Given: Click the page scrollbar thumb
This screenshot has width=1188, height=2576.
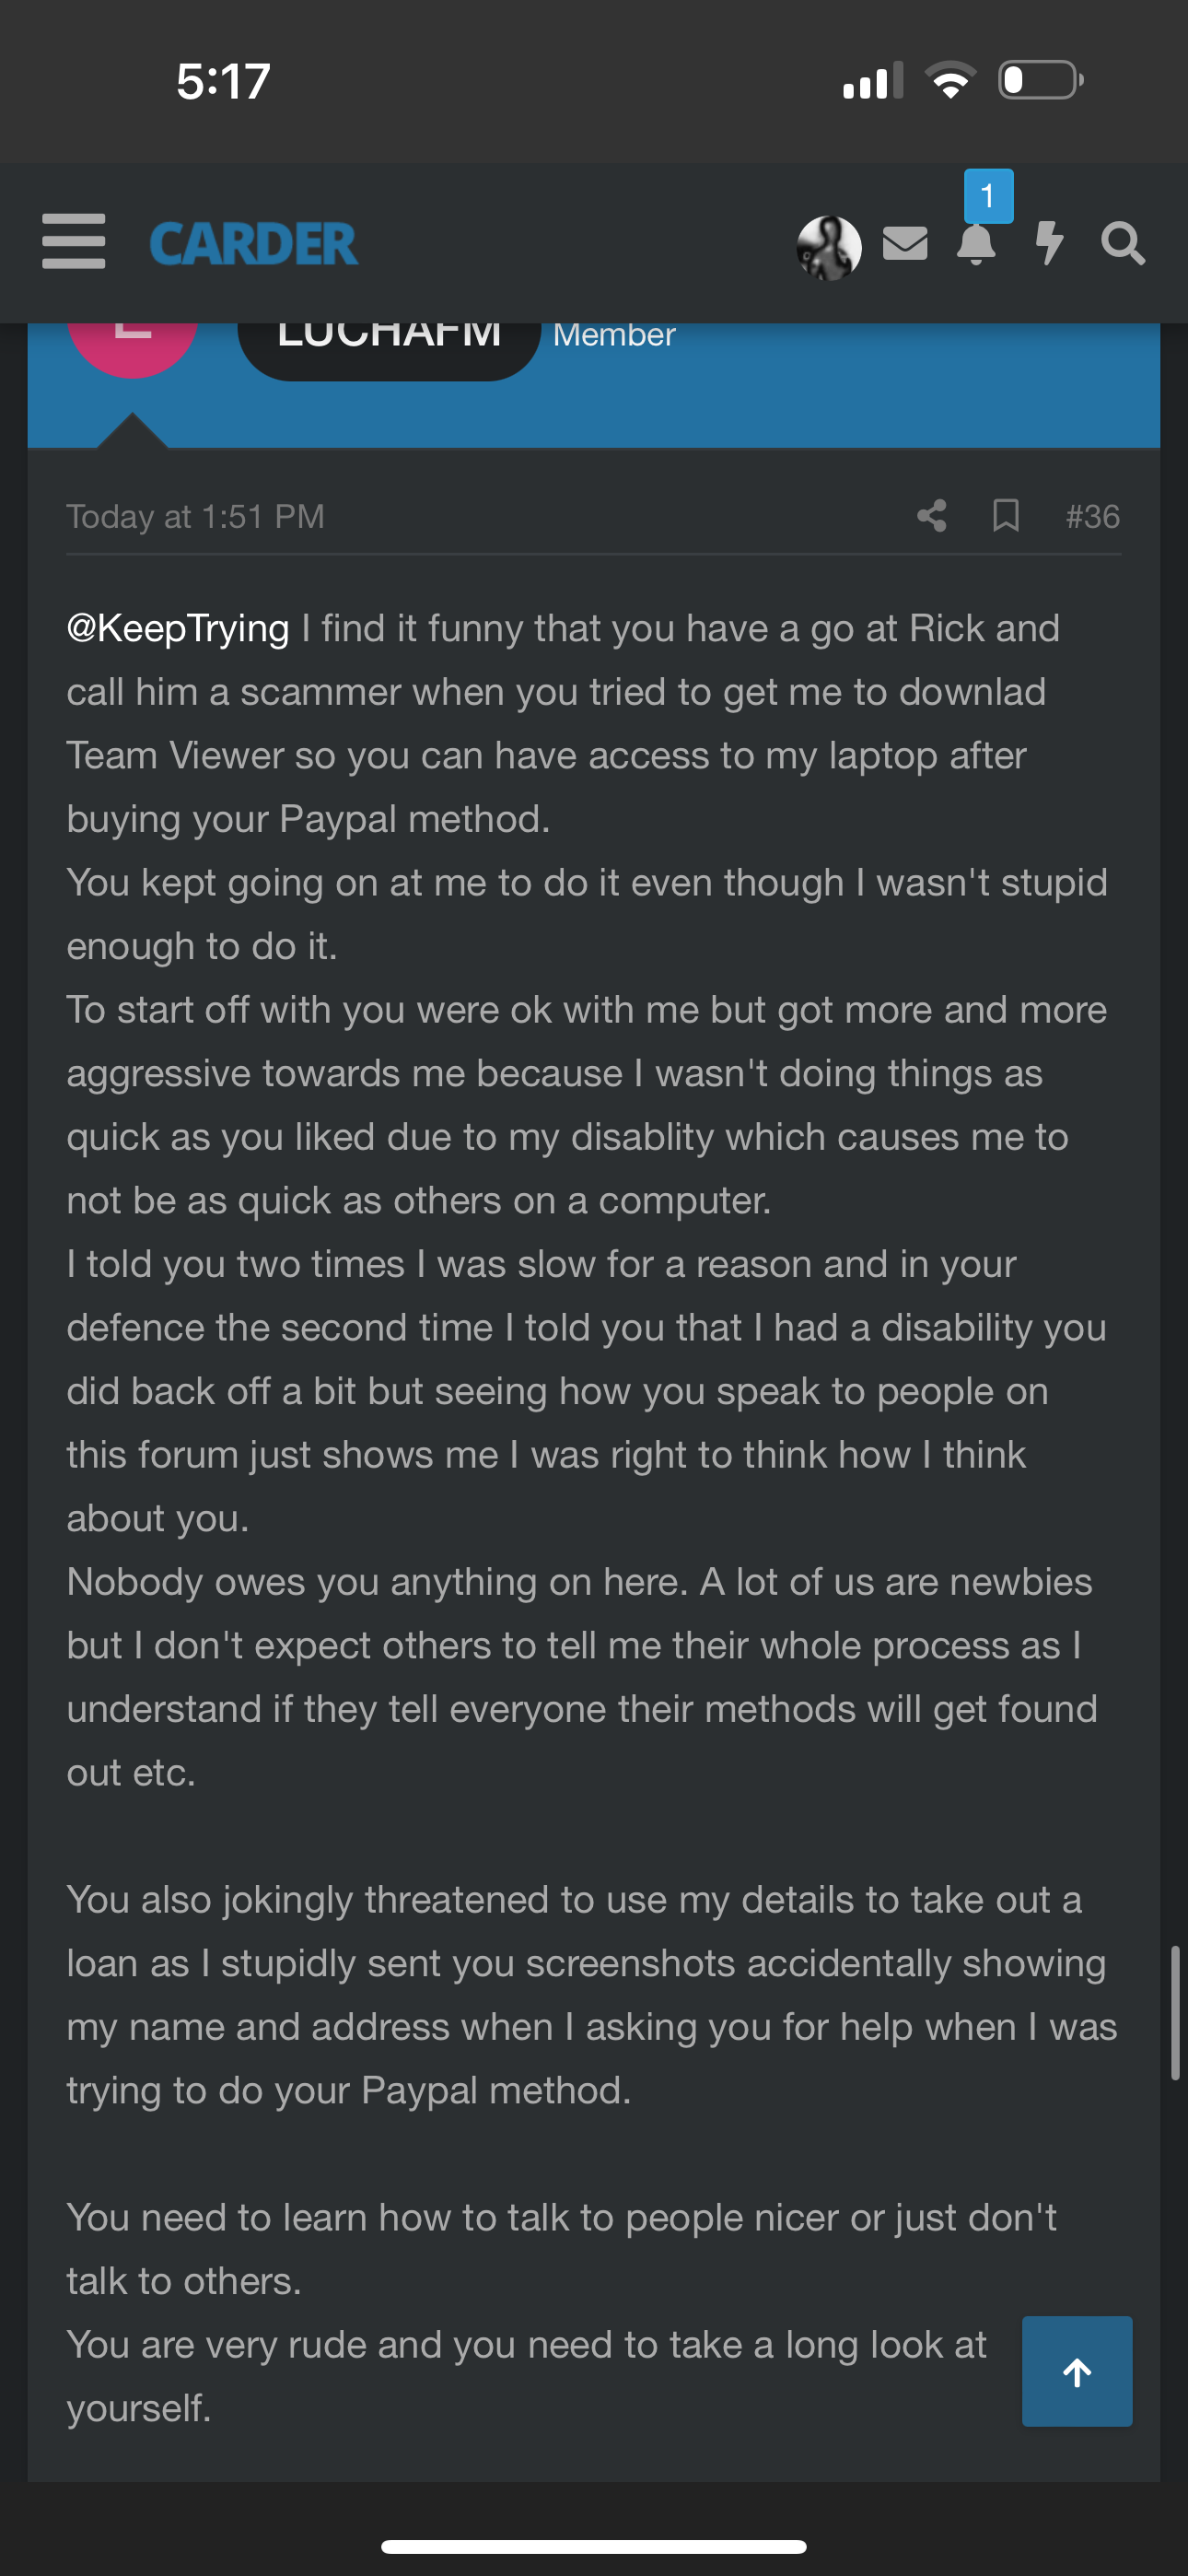Looking at the screenshot, I should (x=1176, y=2012).
